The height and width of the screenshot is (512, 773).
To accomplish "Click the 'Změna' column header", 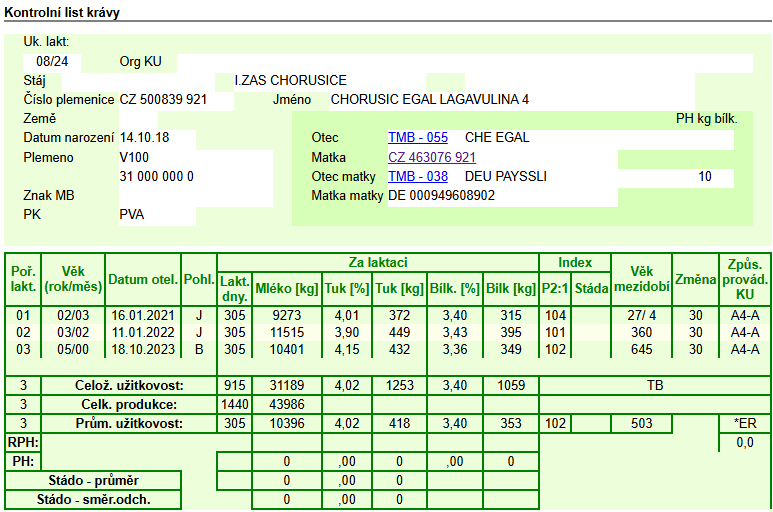I will 695,279.
